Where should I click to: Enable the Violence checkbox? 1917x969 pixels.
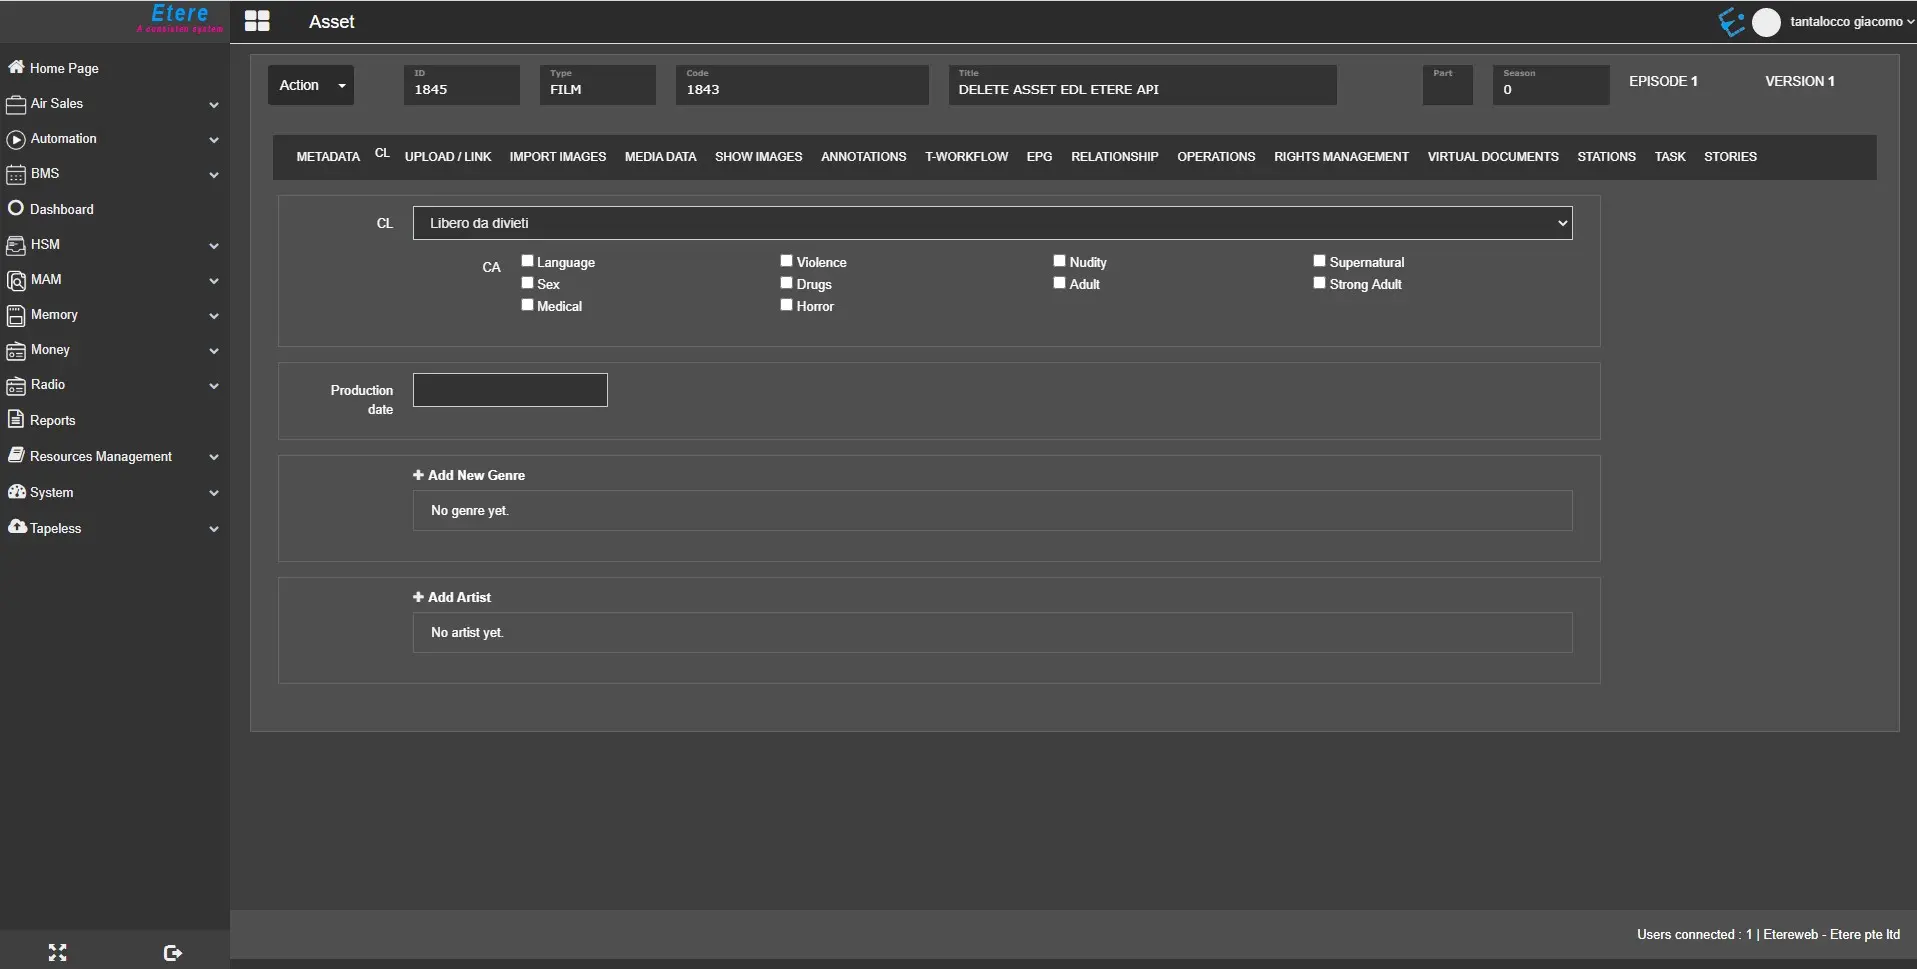tap(786, 261)
